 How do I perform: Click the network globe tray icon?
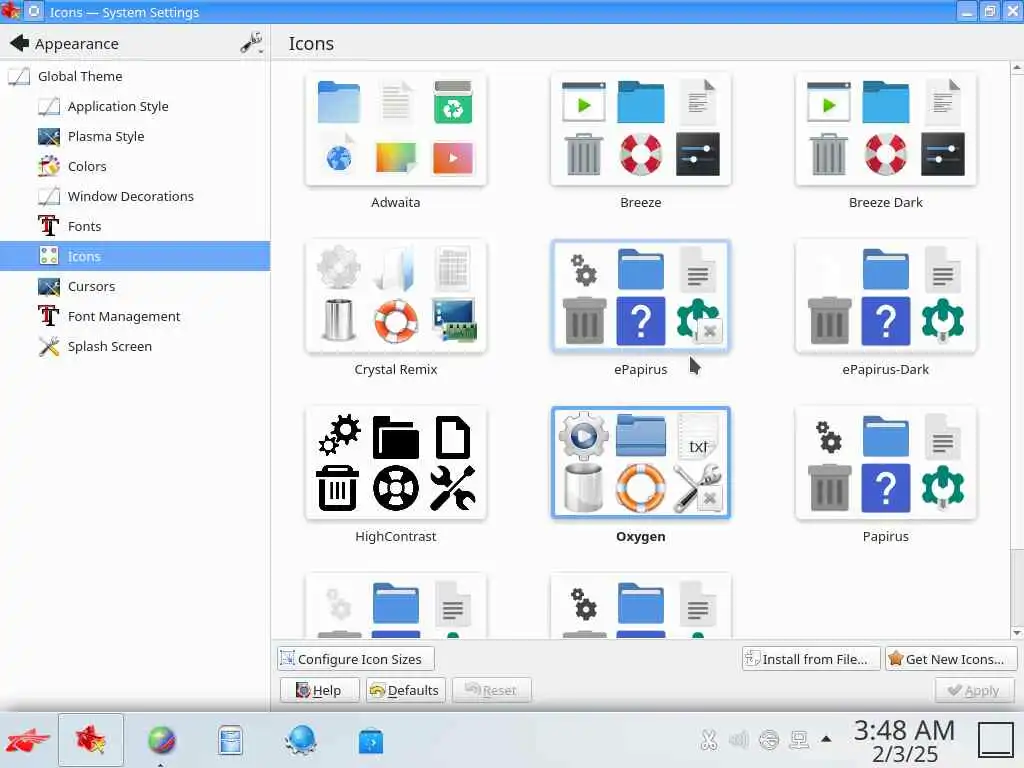point(769,739)
